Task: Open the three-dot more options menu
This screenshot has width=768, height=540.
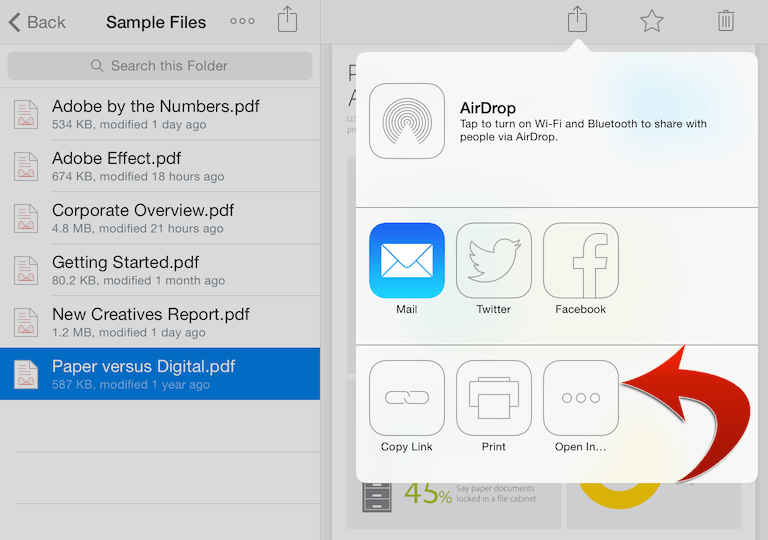Action: coord(242,21)
